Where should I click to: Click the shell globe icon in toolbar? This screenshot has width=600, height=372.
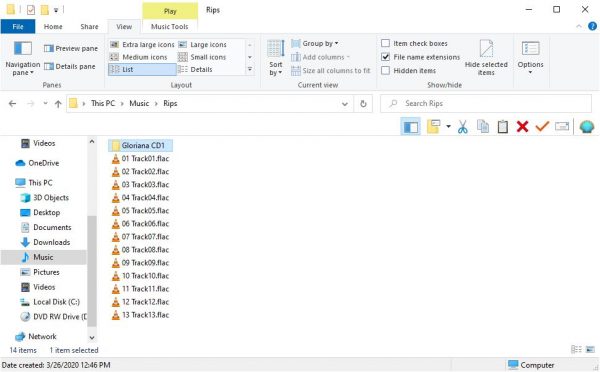pos(587,127)
